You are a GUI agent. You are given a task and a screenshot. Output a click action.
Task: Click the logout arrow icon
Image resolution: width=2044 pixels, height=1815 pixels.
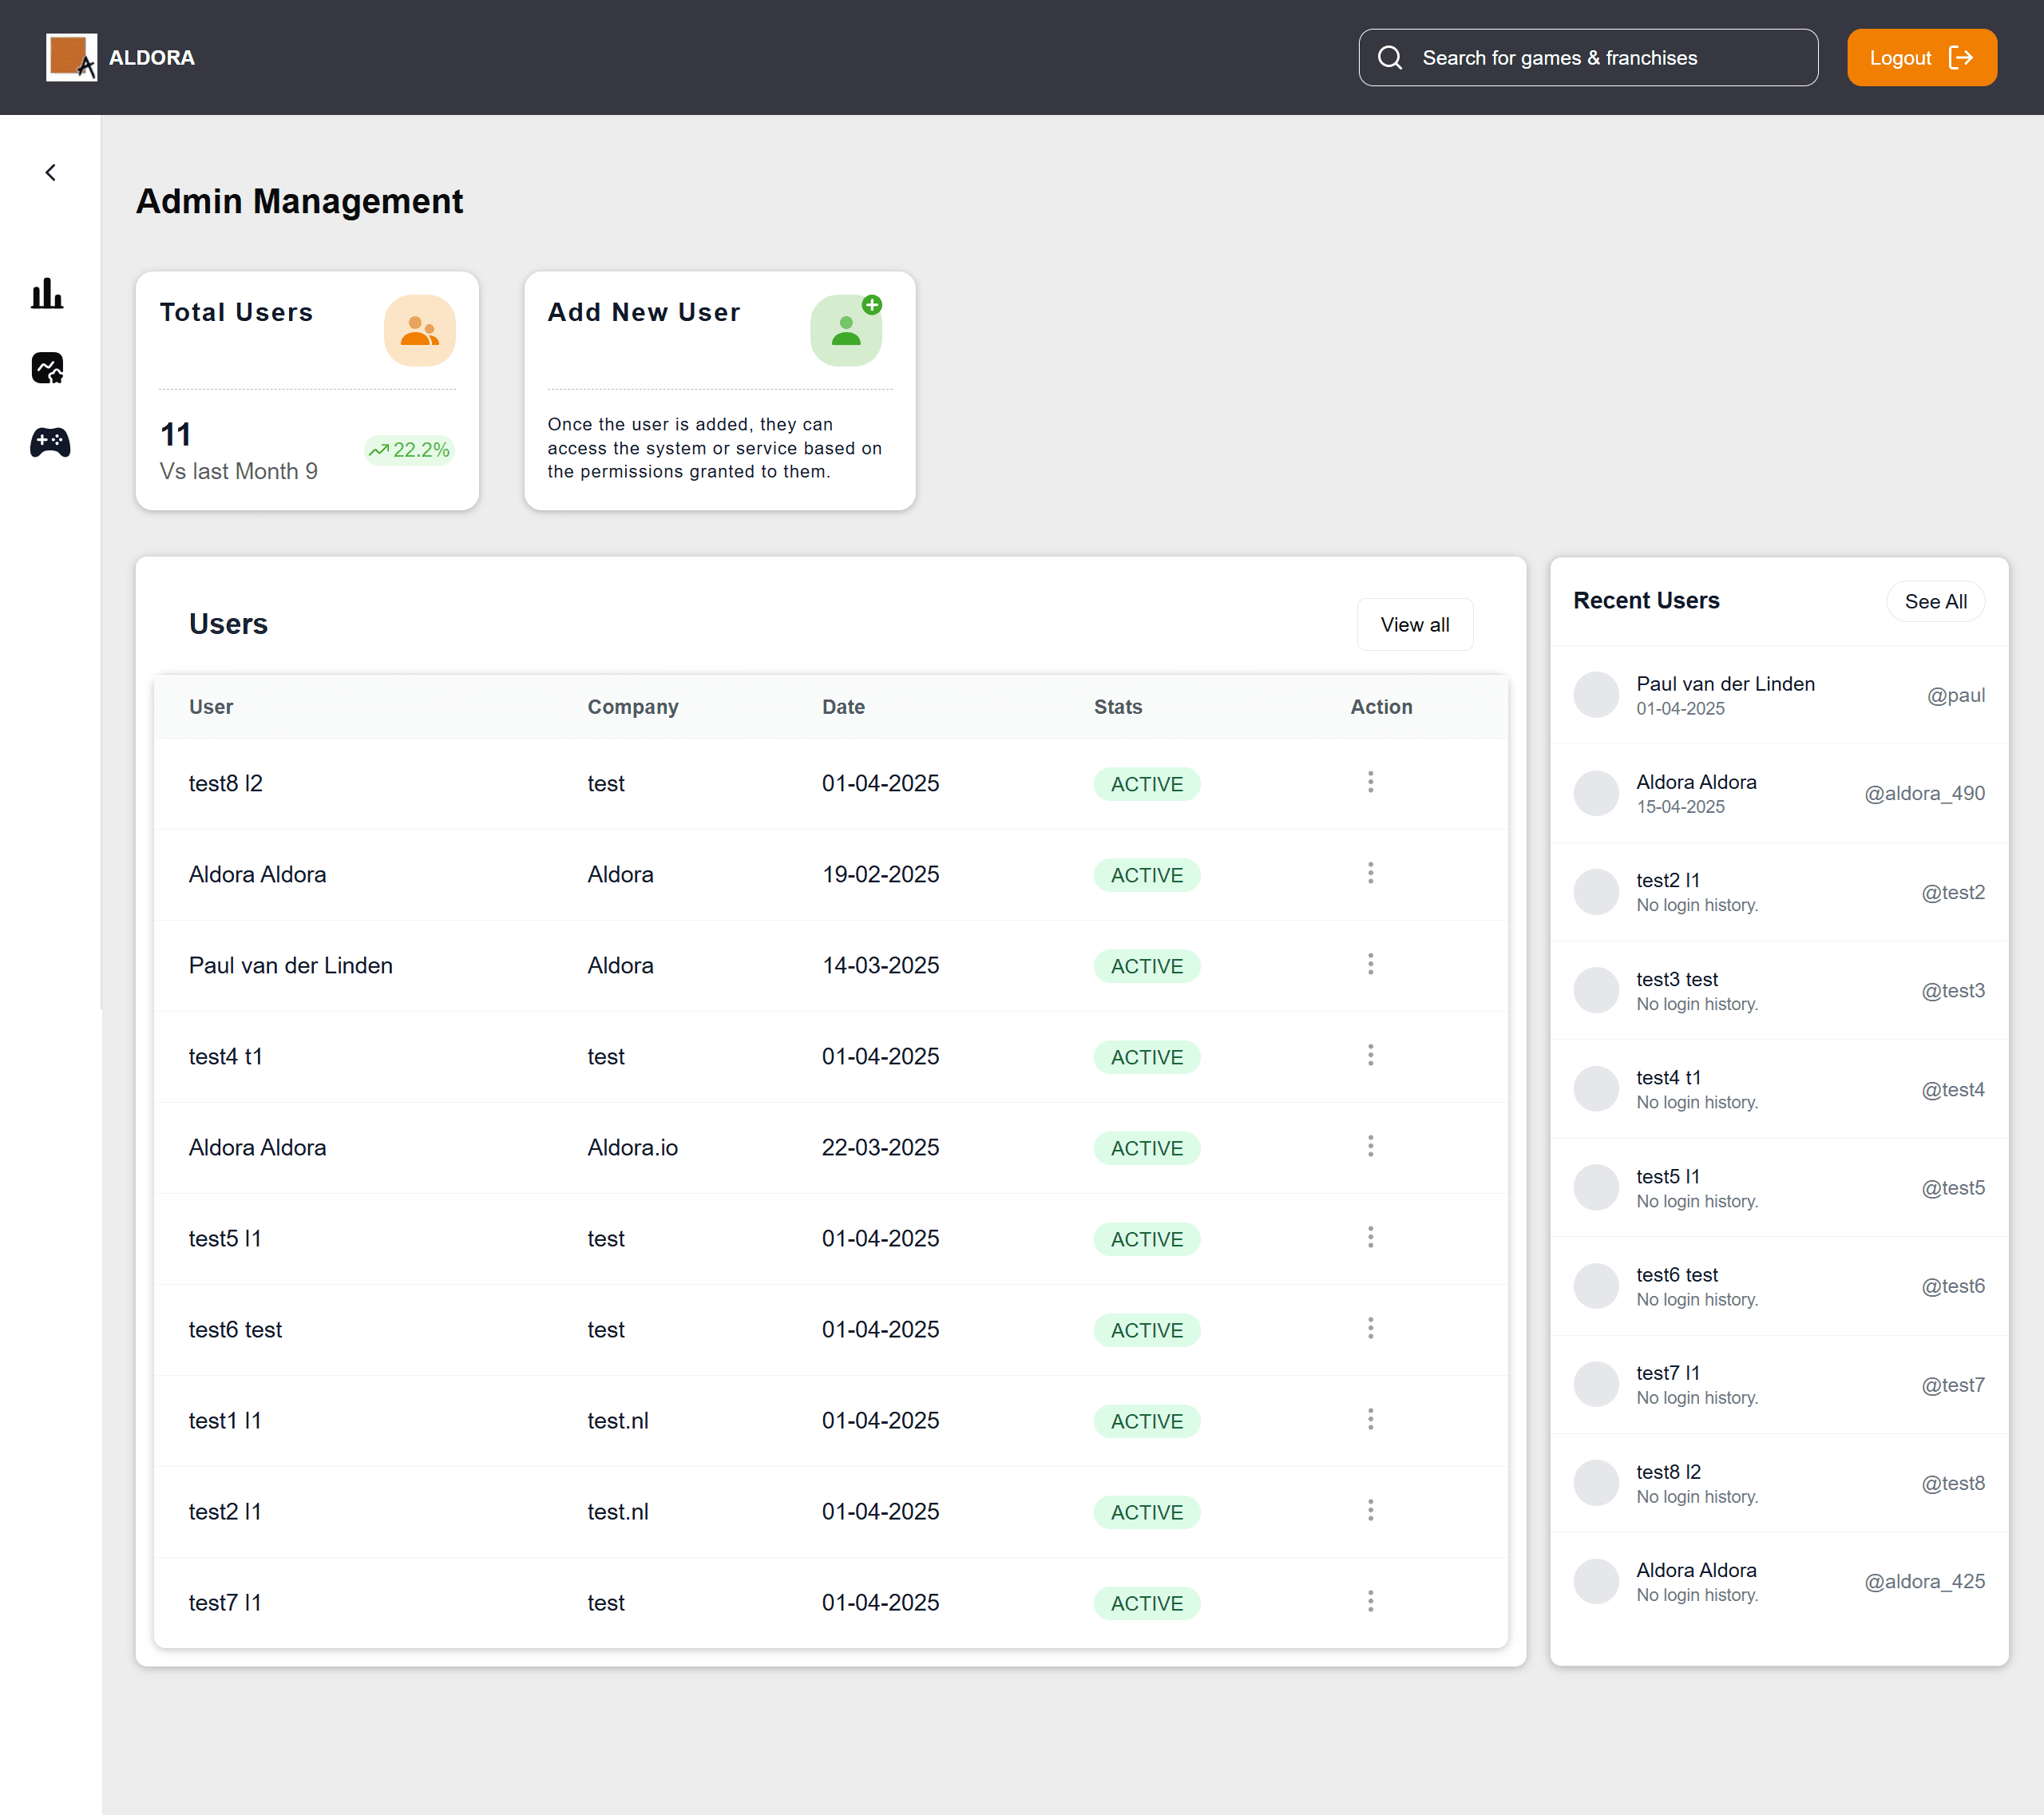click(x=1961, y=57)
